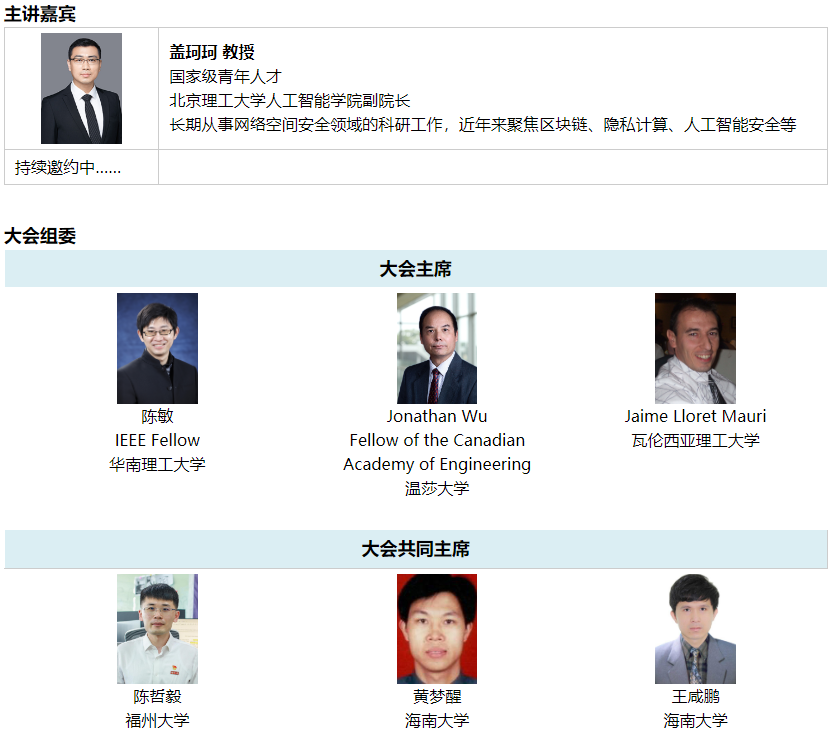The width and height of the screenshot is (831, 735).
Task: Click the 大会共同主席 section header
Action: [x=416, y=549]
